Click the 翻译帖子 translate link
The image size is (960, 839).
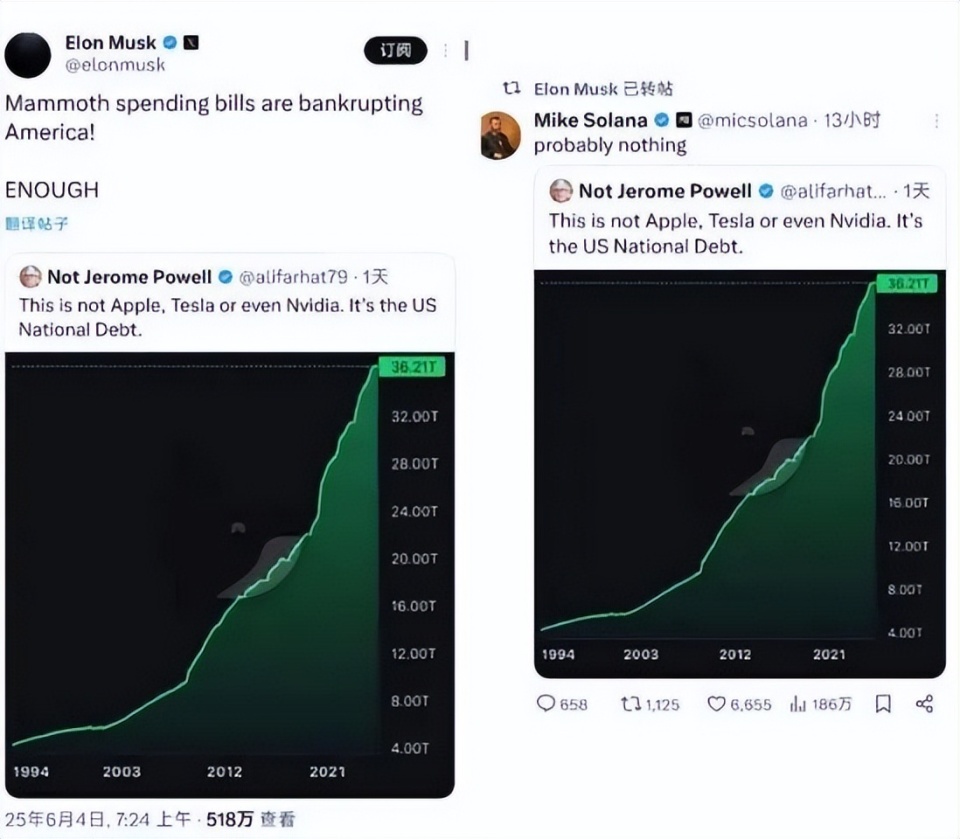click(37, 224)
